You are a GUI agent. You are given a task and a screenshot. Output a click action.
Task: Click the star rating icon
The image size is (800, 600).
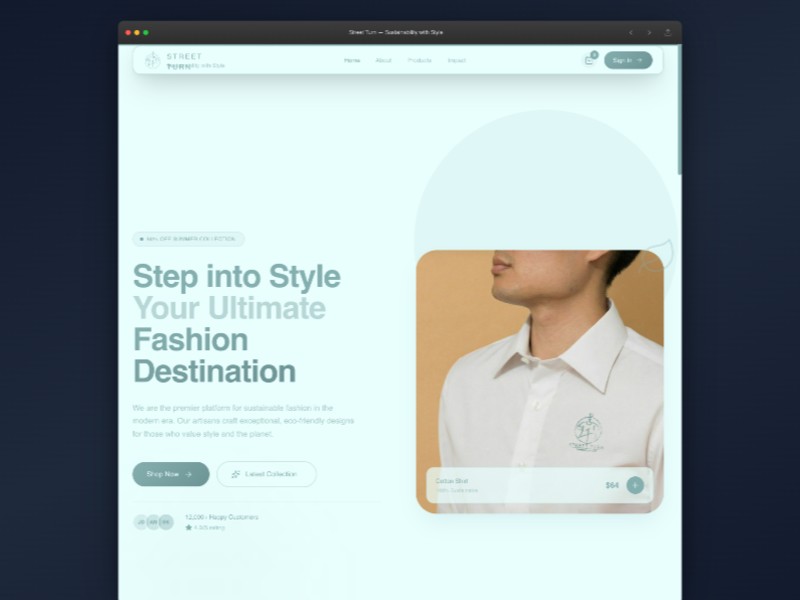(x=188, y=527)
